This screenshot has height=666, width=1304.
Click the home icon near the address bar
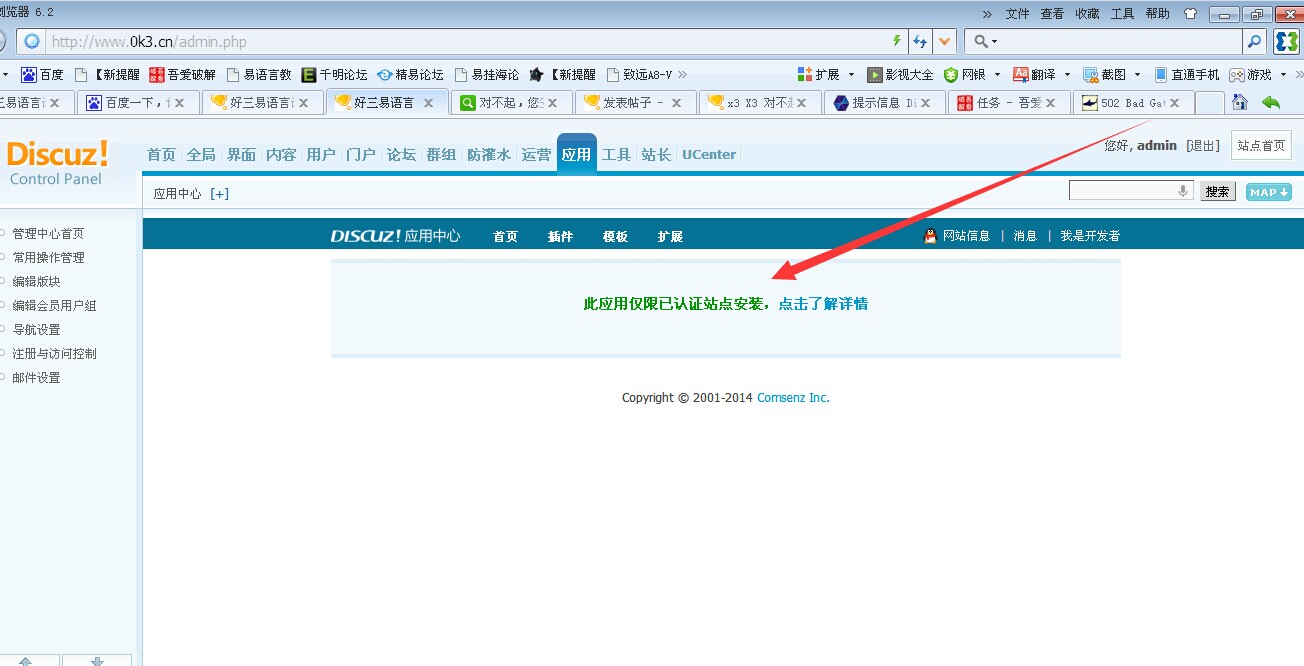(1240, 102)
